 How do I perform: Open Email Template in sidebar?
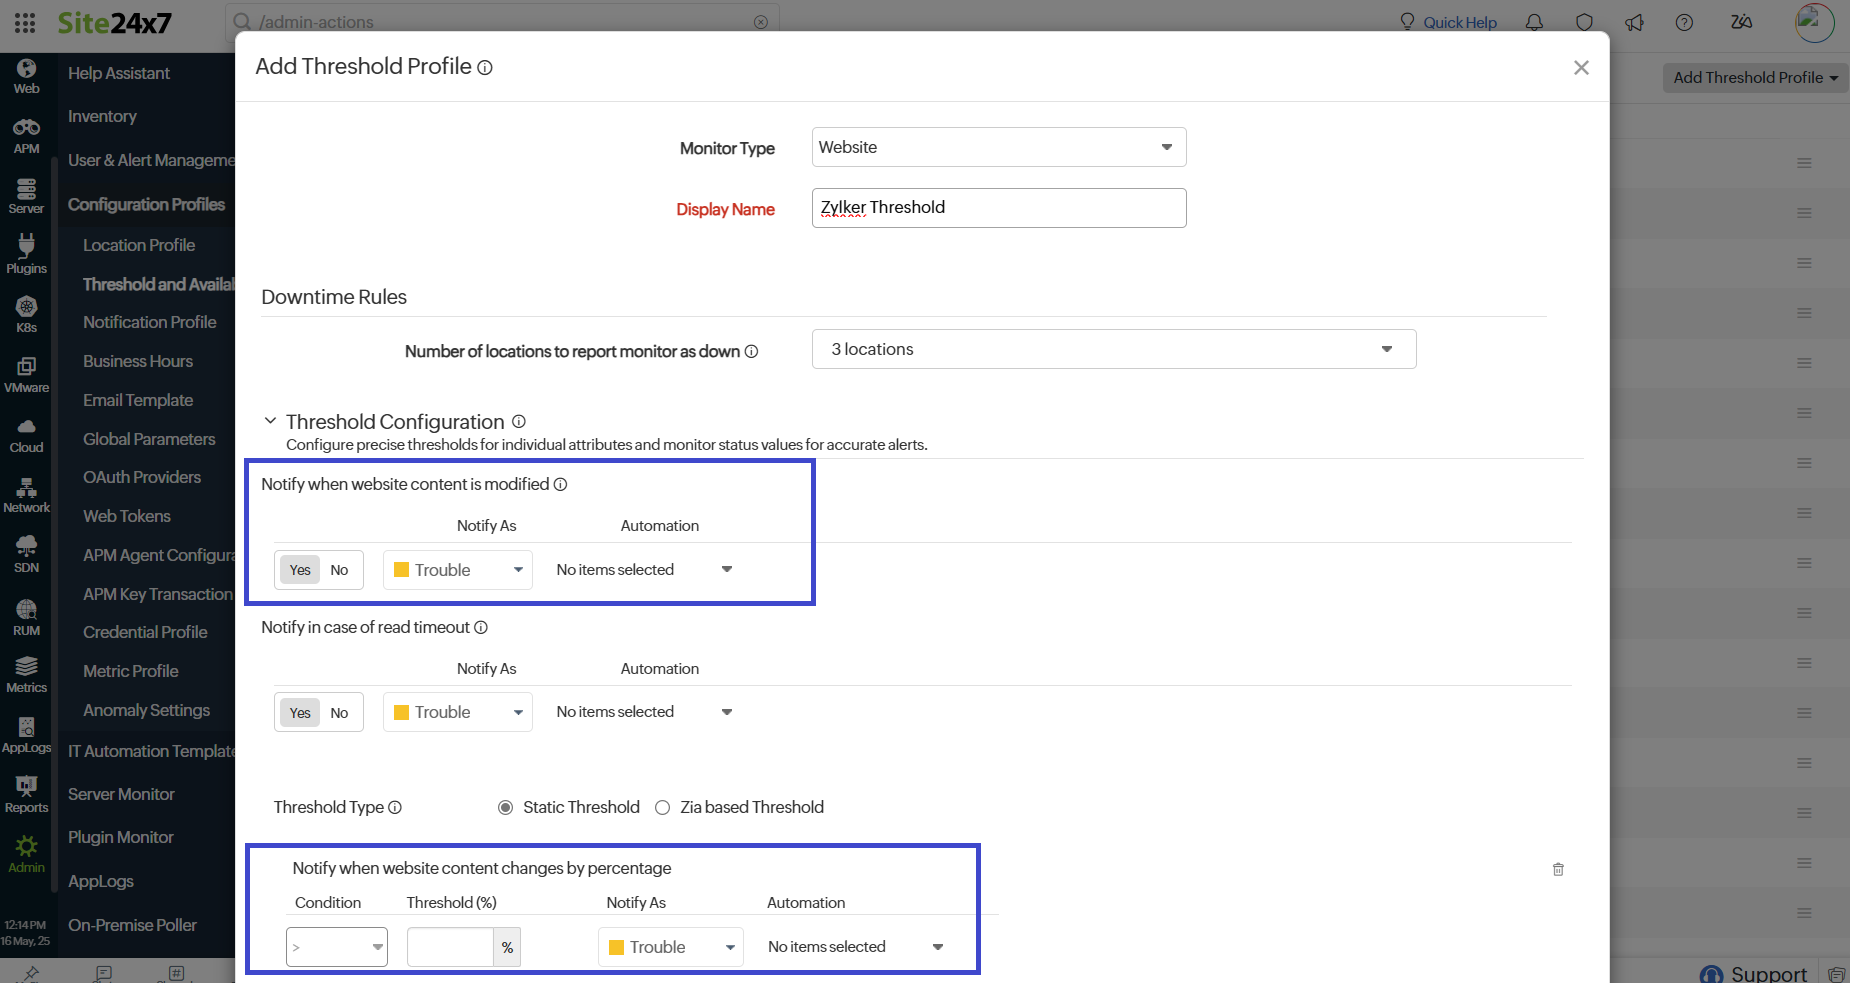(138, 400)
